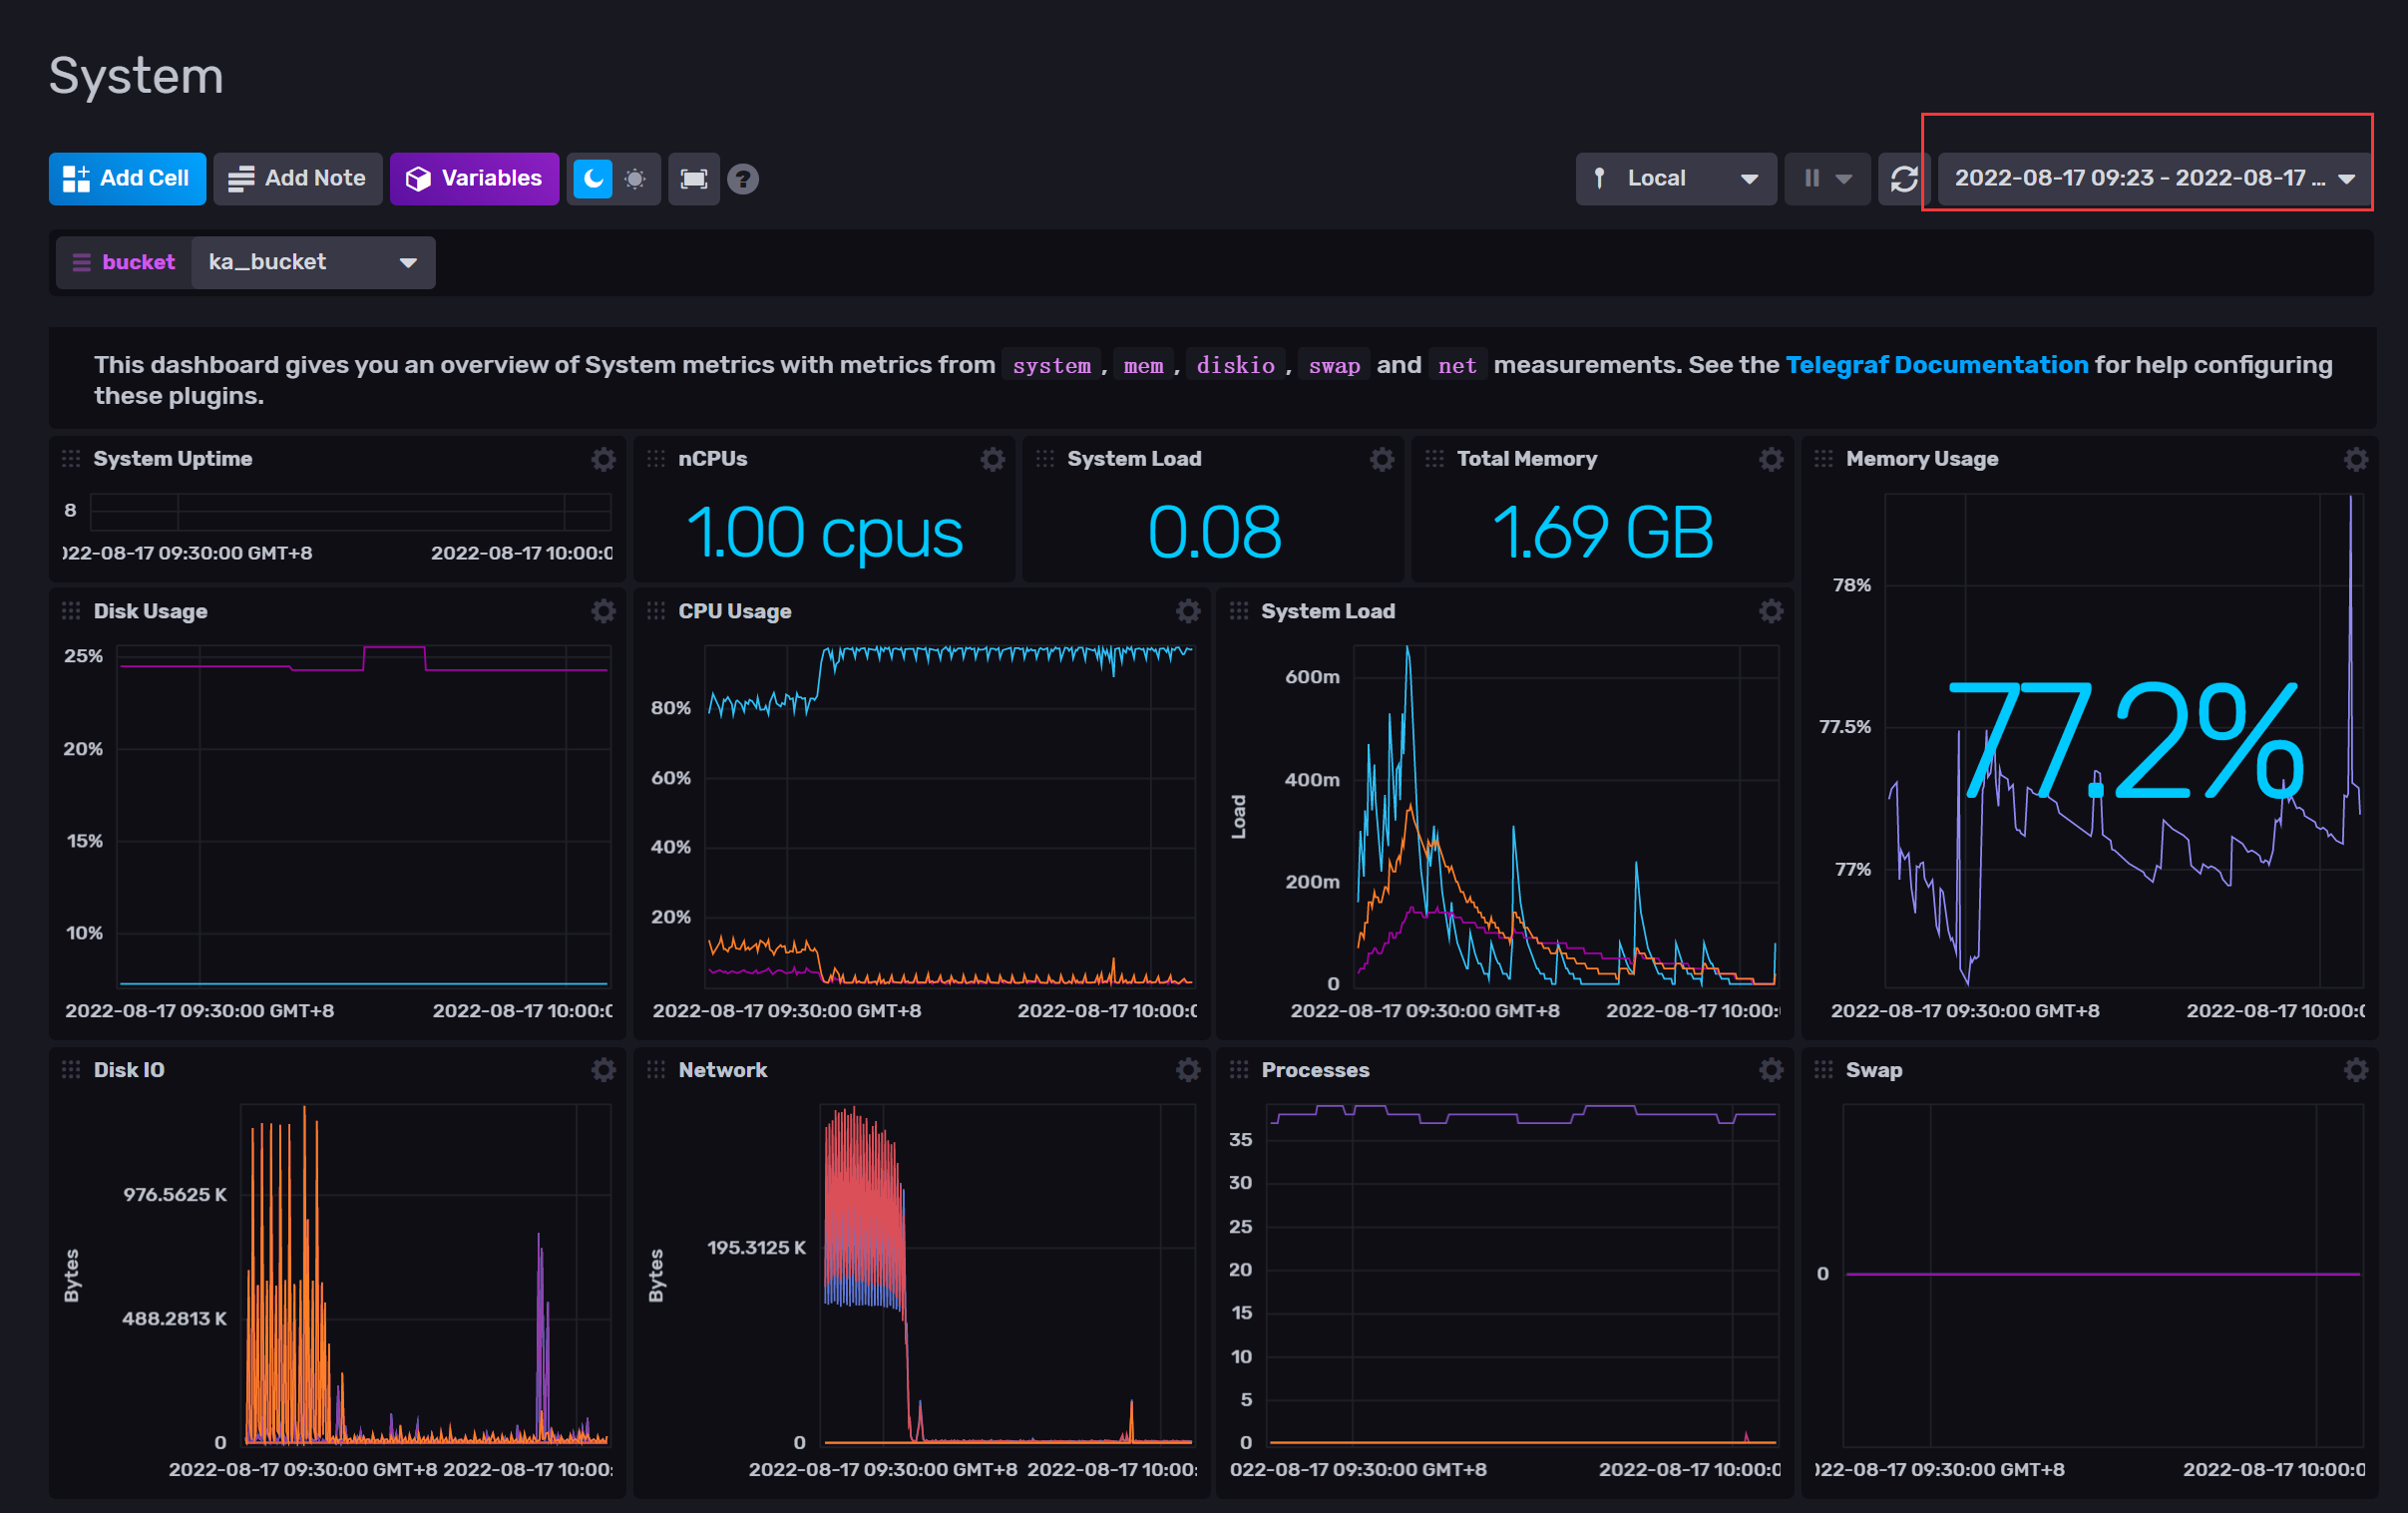
Task: Open Swap cell settings gear
Action: (x=2355, y=1070)
